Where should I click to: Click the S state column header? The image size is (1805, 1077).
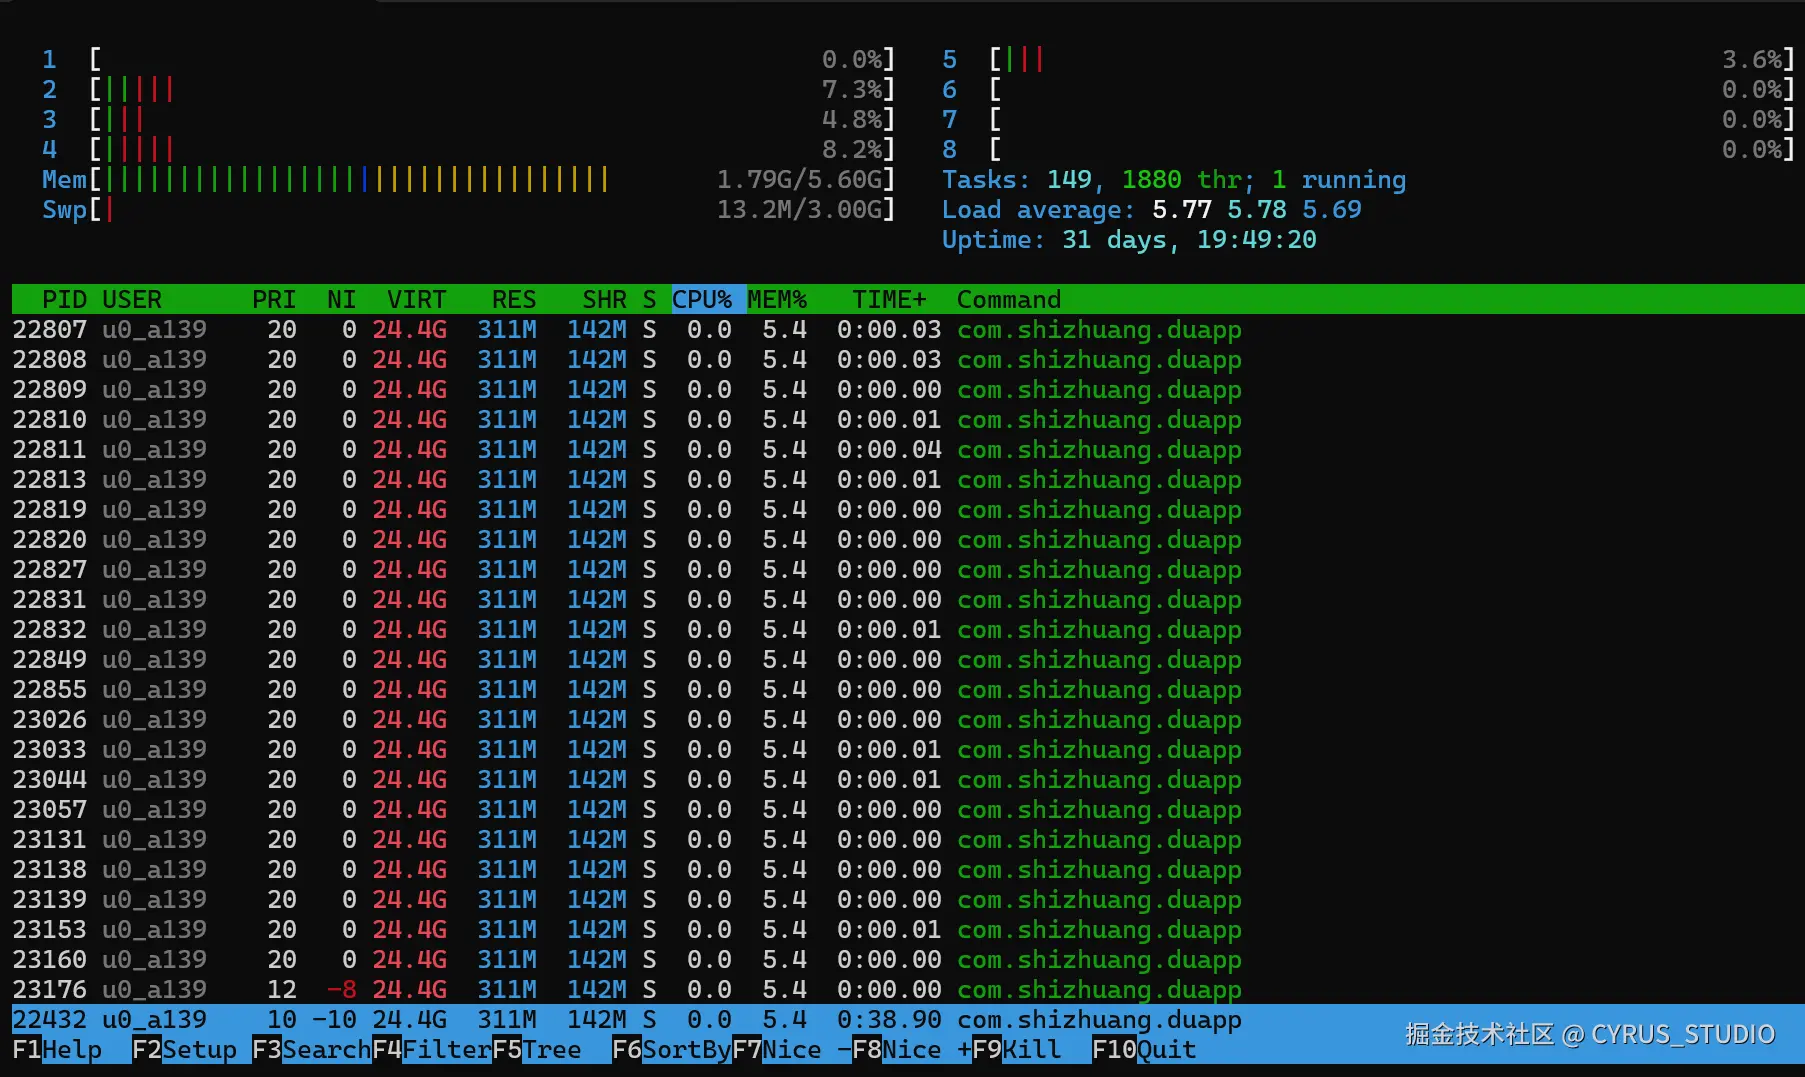tap(649, 299)
